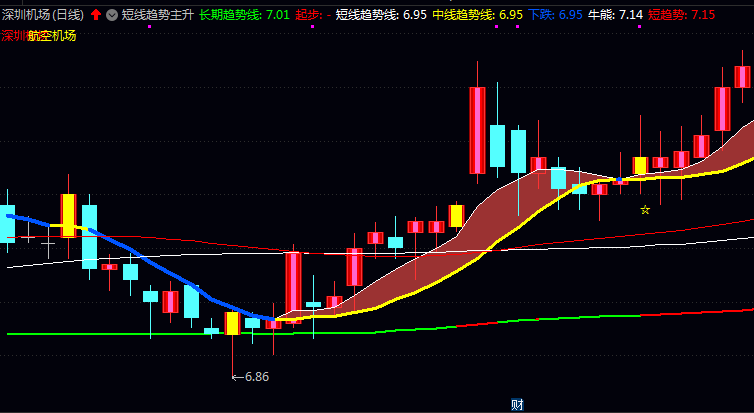754x413 pixels.
Task: Select the 深圳机场(日线) stock title
Action: pos(43,15)
